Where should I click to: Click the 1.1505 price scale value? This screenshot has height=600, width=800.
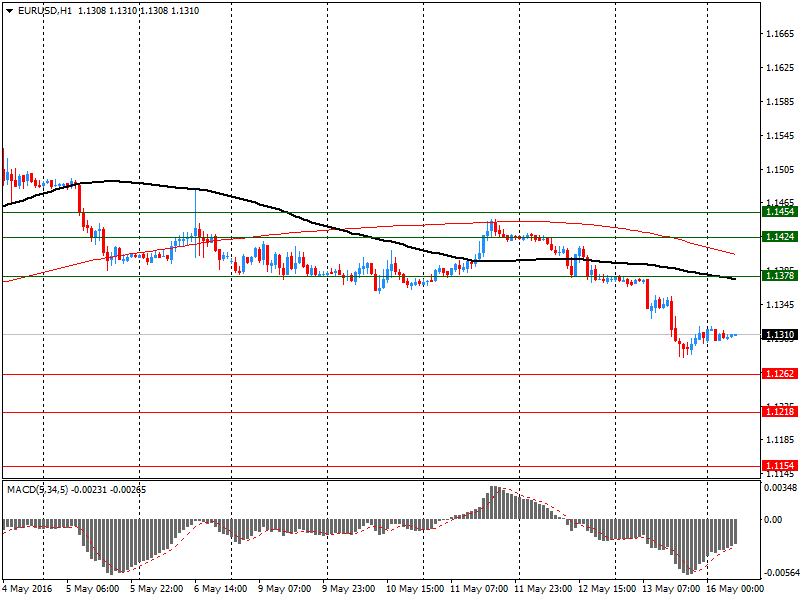point(780,169)
